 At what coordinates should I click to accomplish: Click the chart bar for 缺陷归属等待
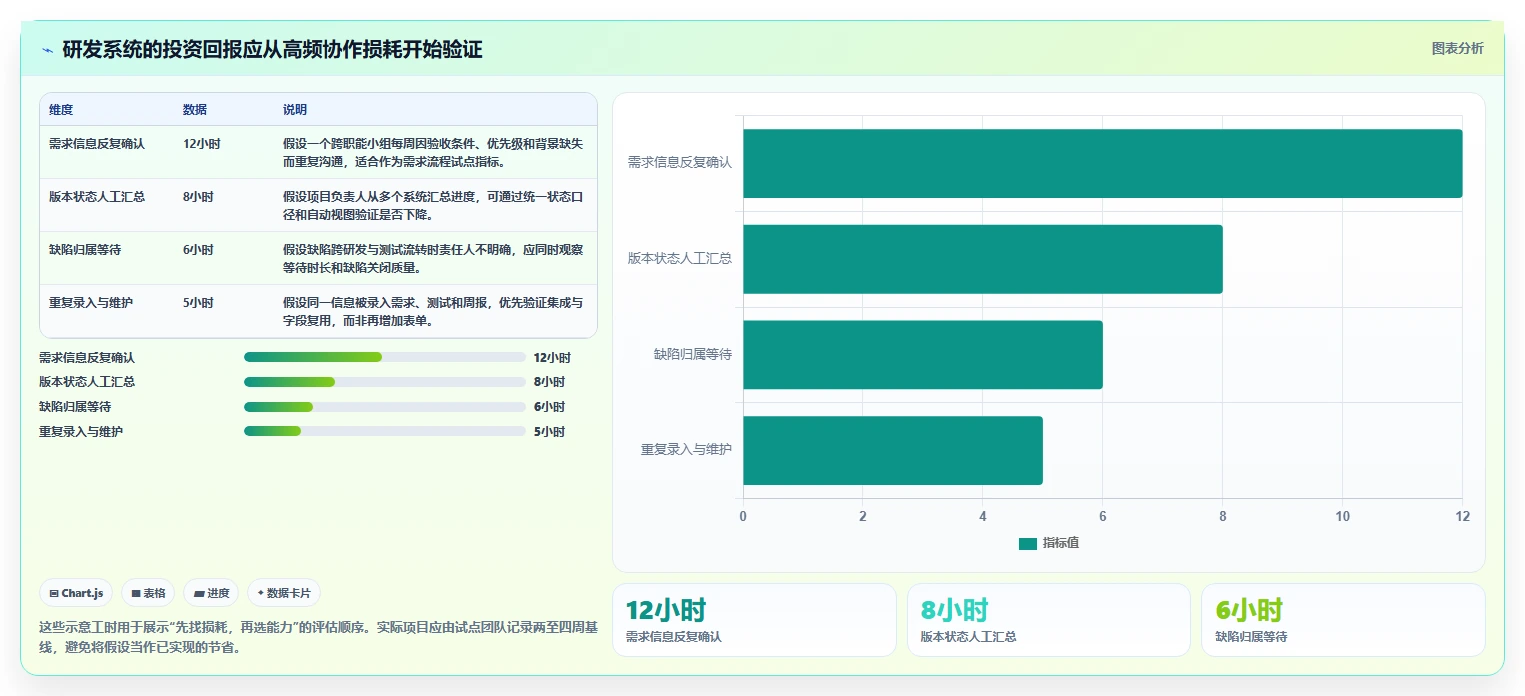click(922, 355)
